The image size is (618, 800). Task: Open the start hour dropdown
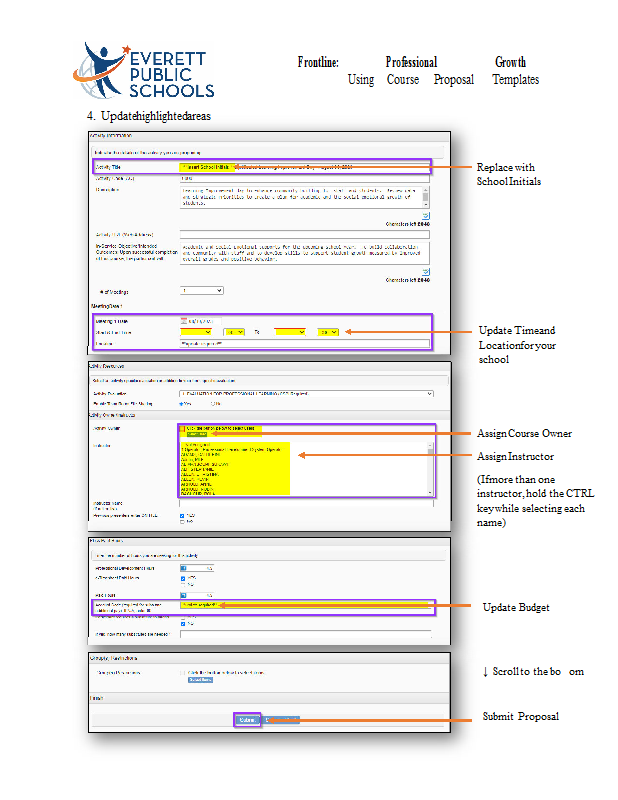click(196, 332)
